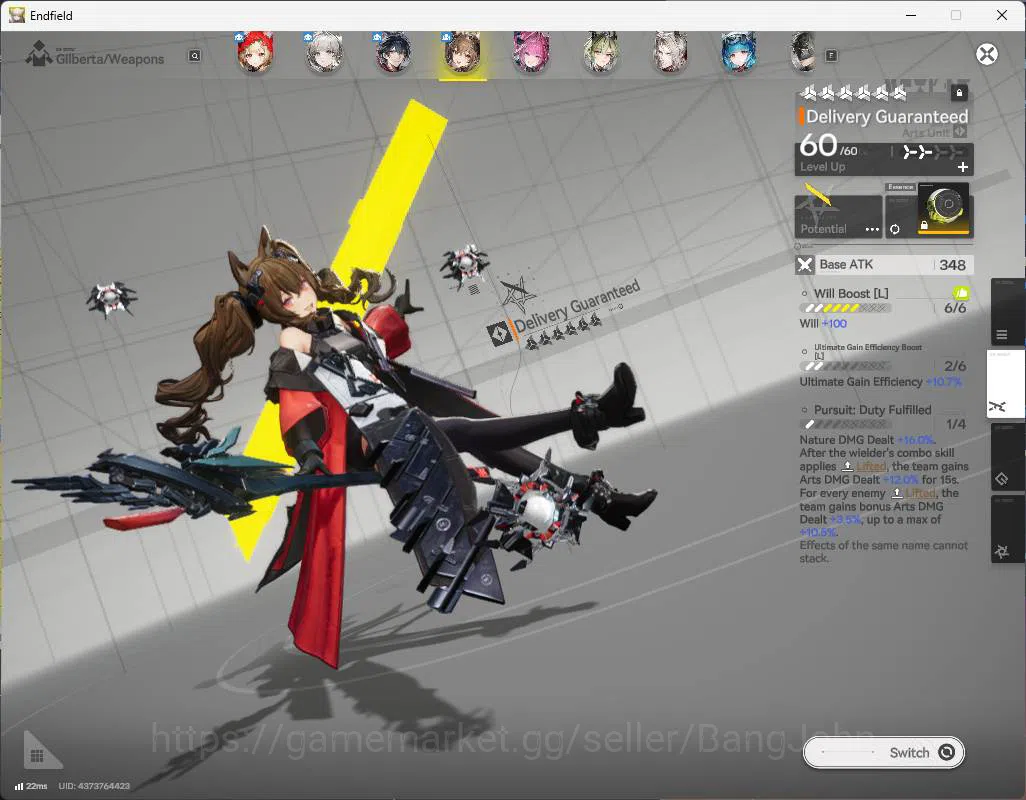Select the blue-haired operator portrait
1026x800 pixels.
[x=739, y=52]
